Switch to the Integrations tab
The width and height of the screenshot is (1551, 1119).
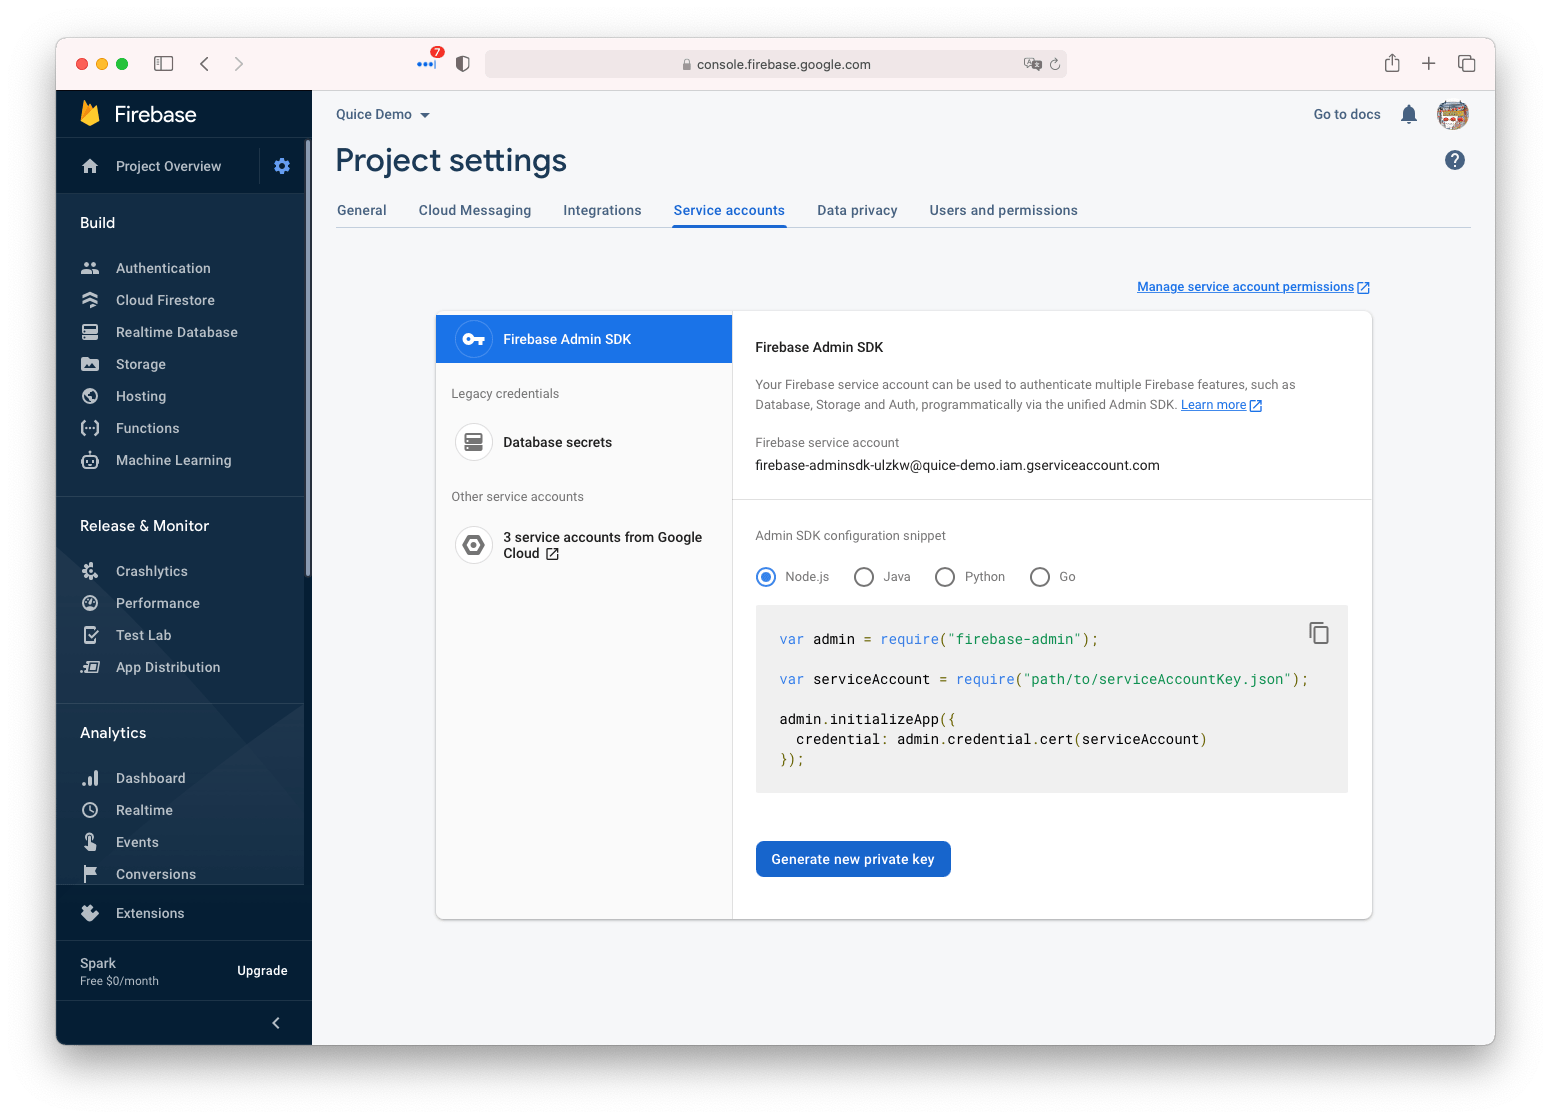click(602, 210)
